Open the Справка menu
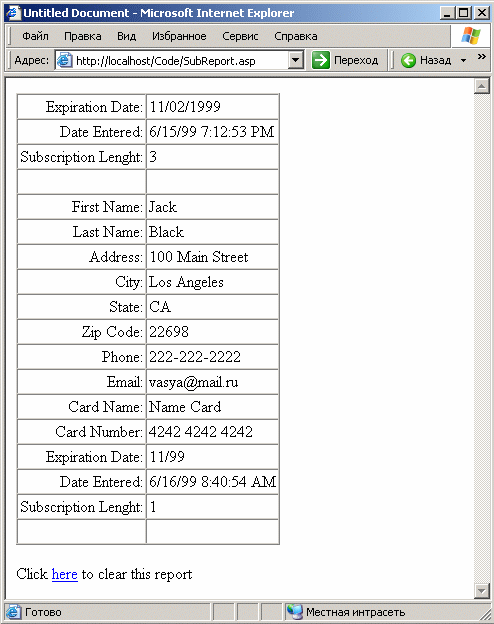Image resolution: width=494 pixels, height=624 pixels. pos(296,36)
